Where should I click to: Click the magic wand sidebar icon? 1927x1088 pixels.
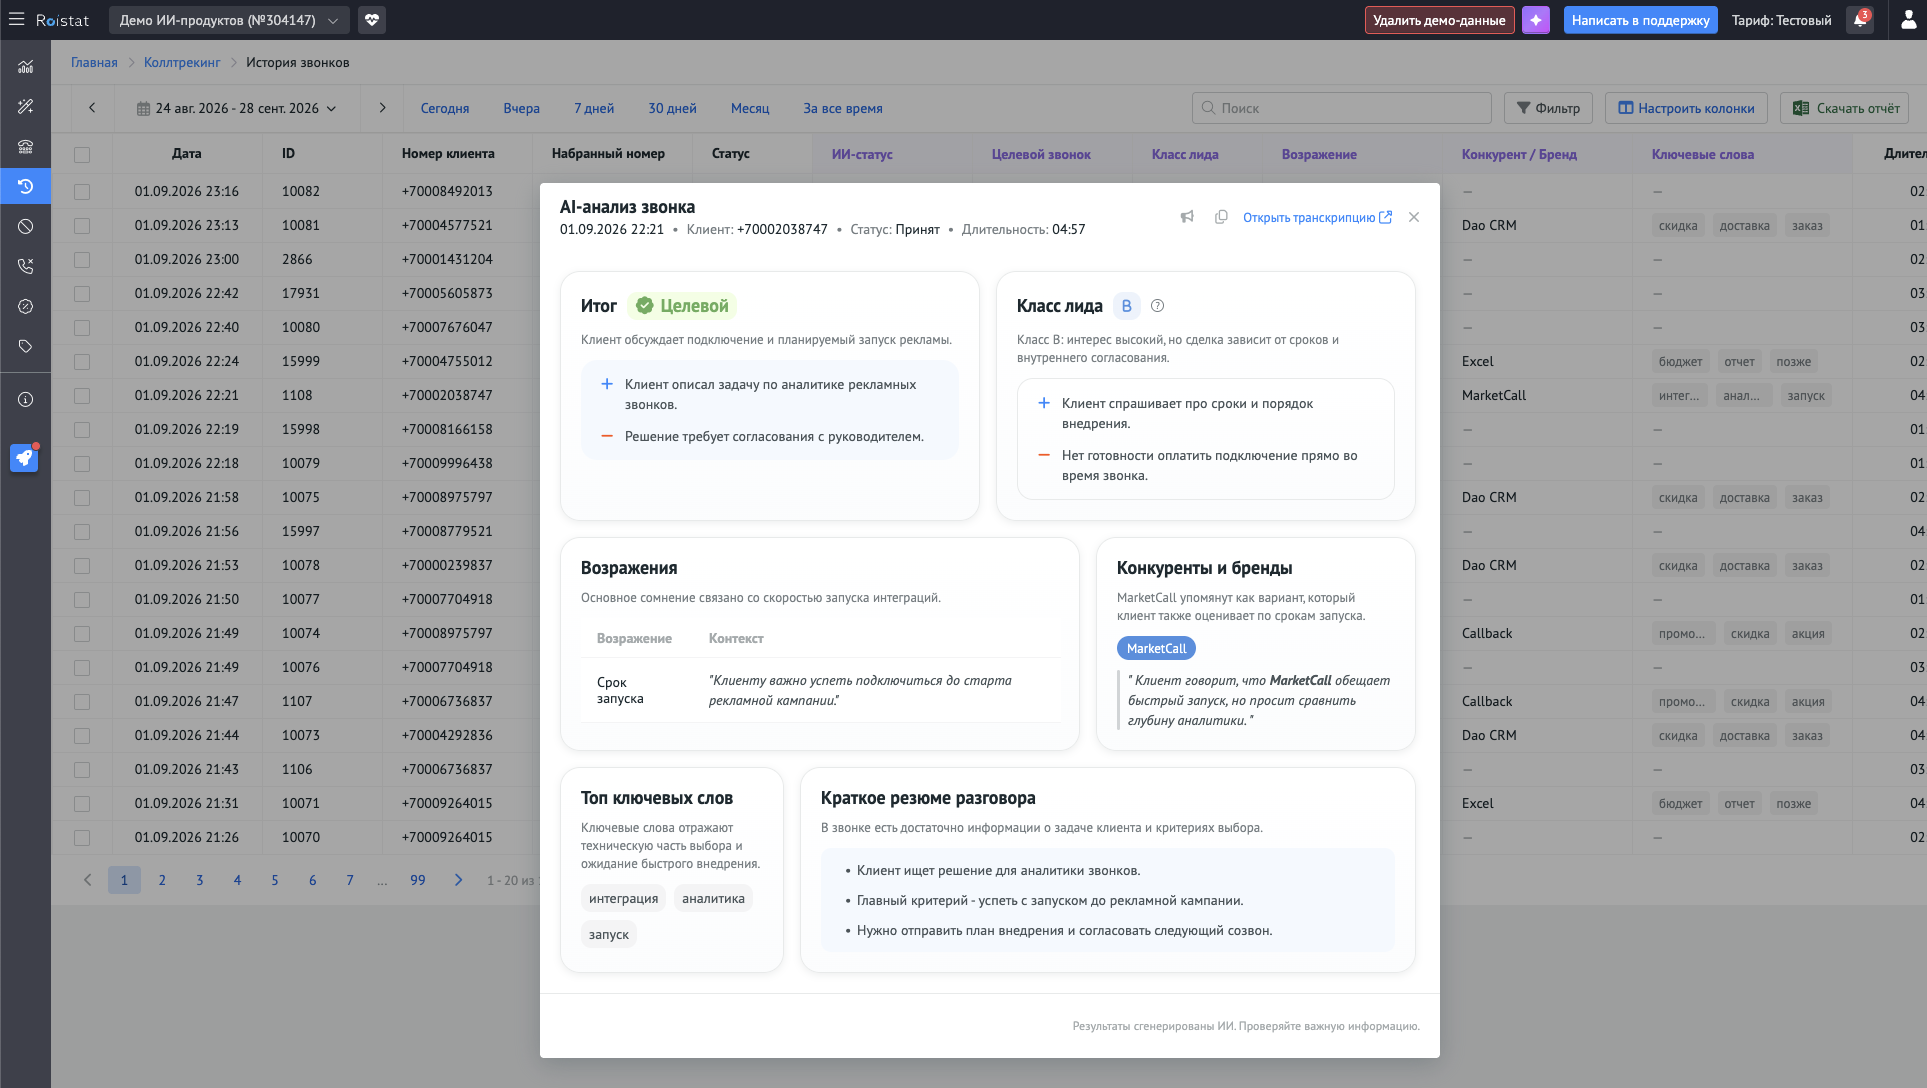pos(26,107)
